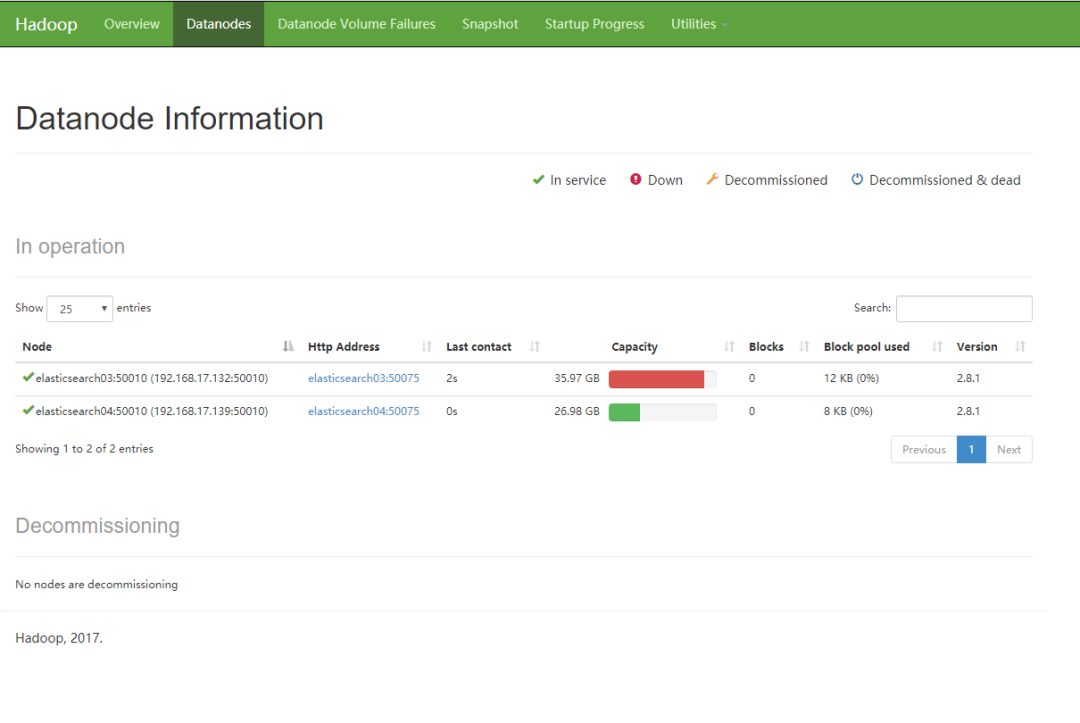Open the Startup Progress tab
Image resolution: width=1080 pixels, height=723 pixels.
[594, 24]
